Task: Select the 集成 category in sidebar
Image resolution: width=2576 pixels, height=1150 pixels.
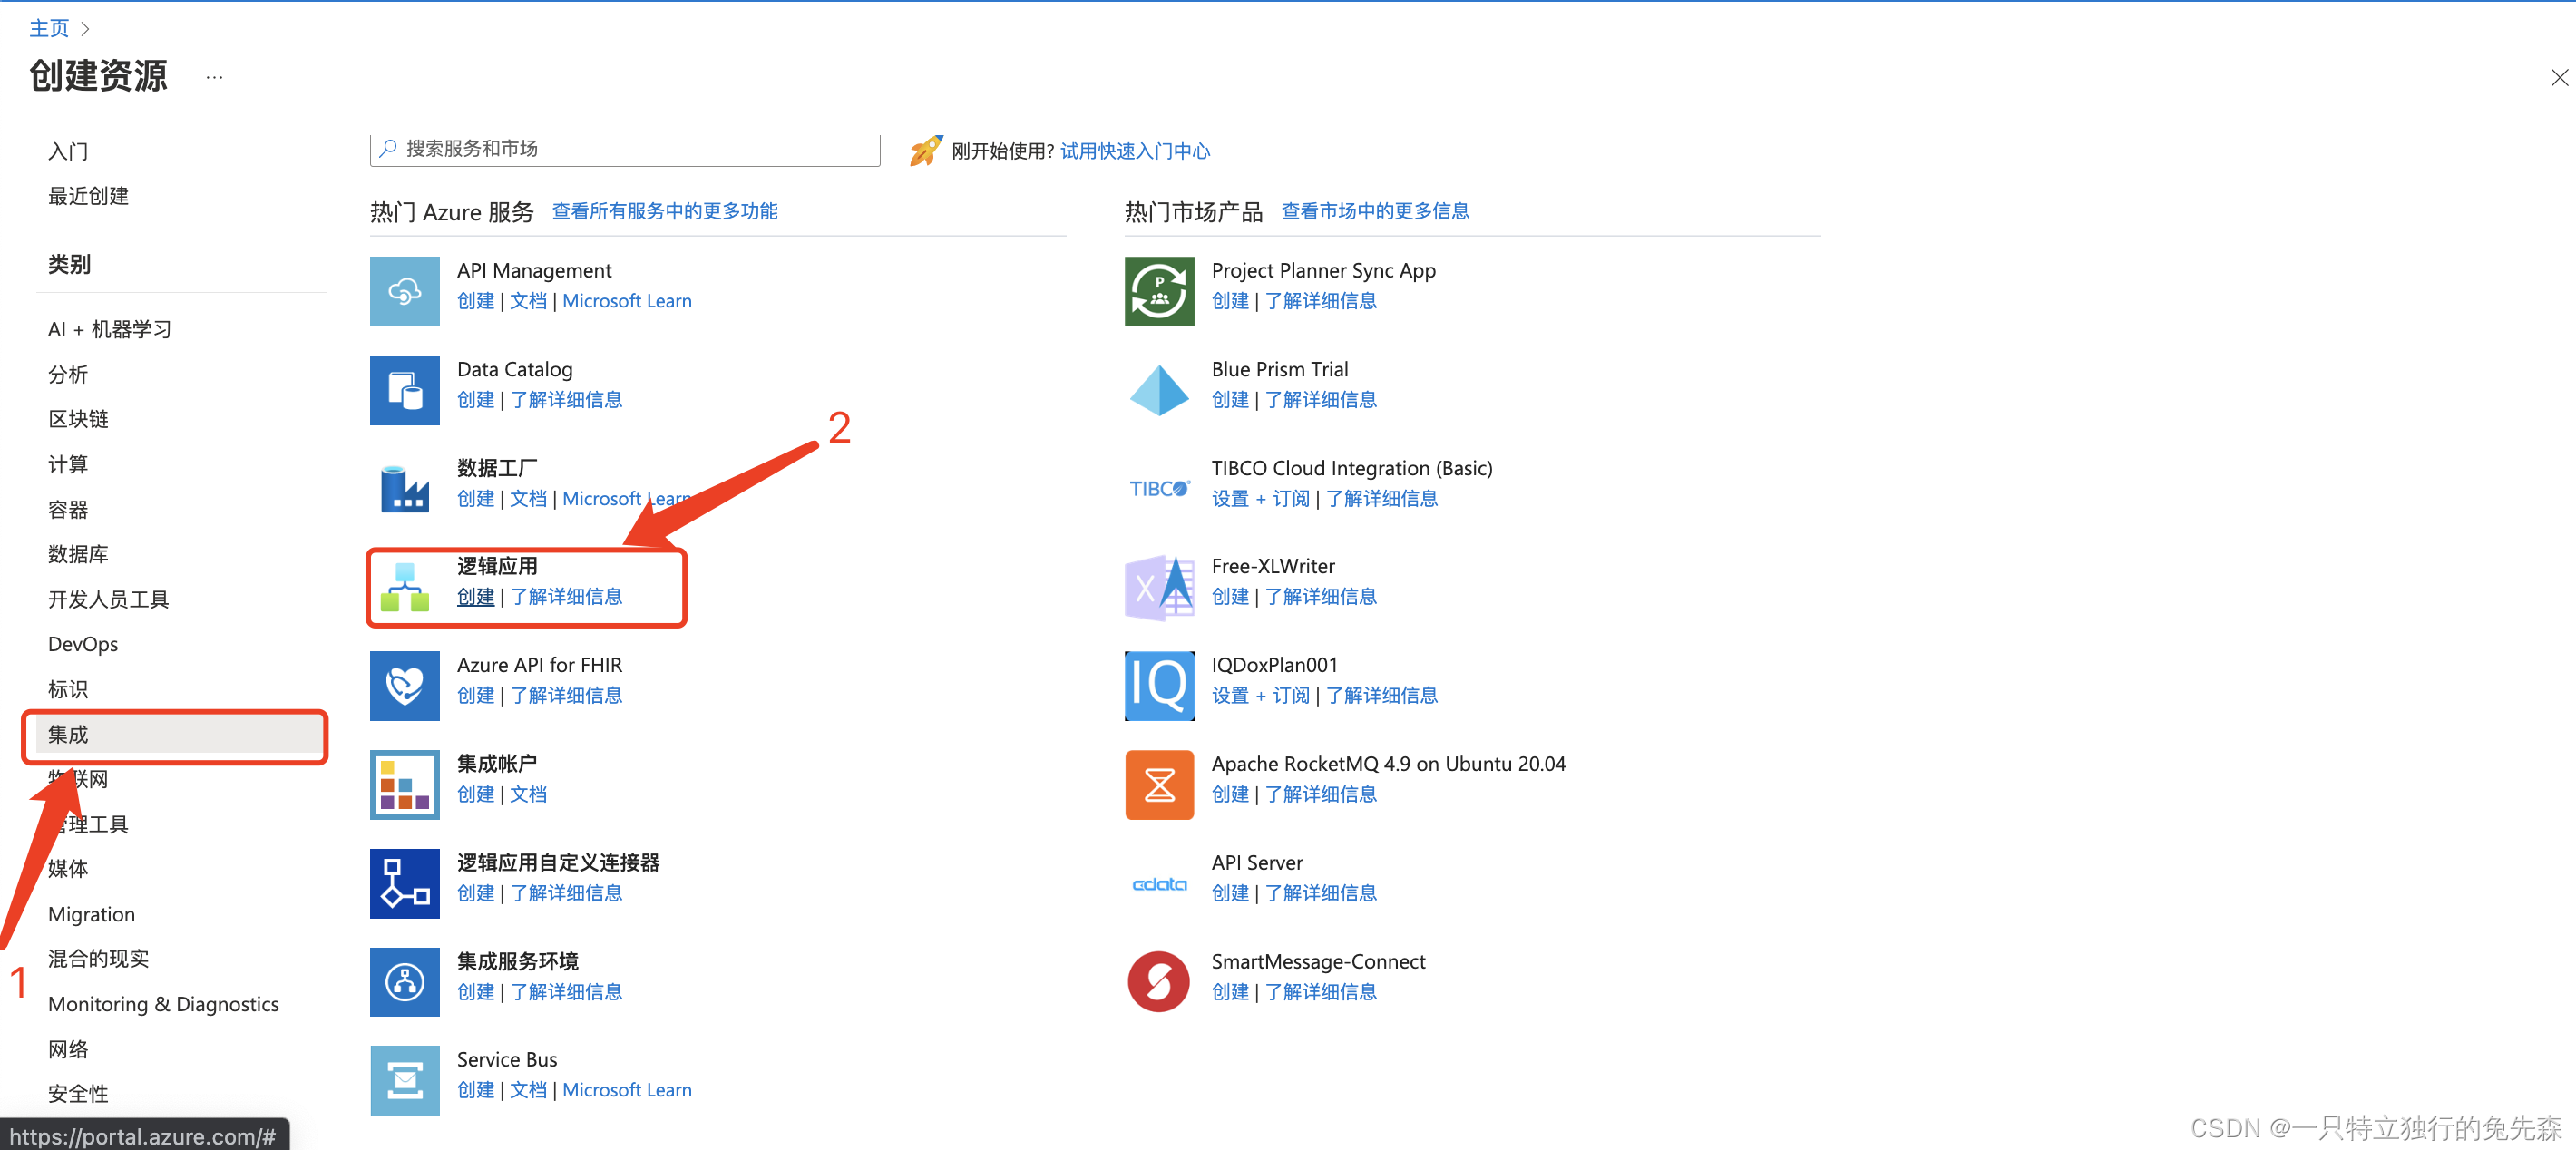Action: (68, 735)
